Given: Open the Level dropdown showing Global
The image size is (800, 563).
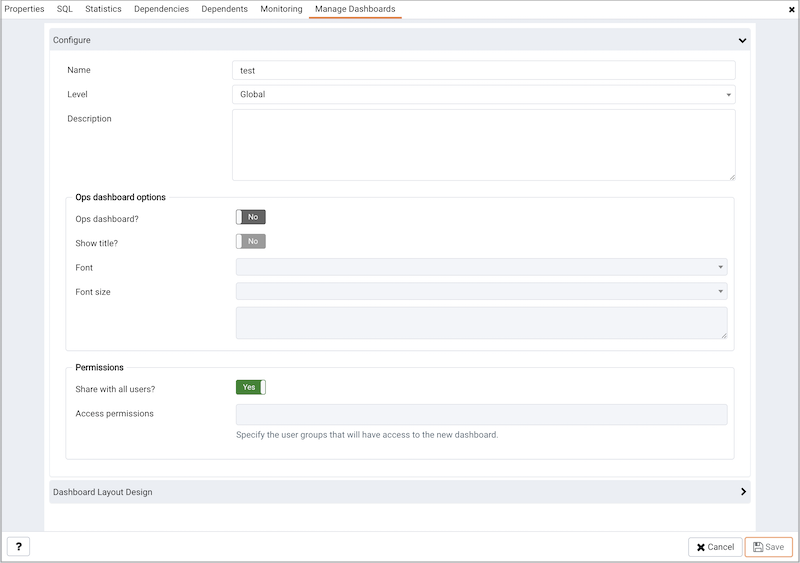Looking at the screenshot, I should (x=484, y=94).
